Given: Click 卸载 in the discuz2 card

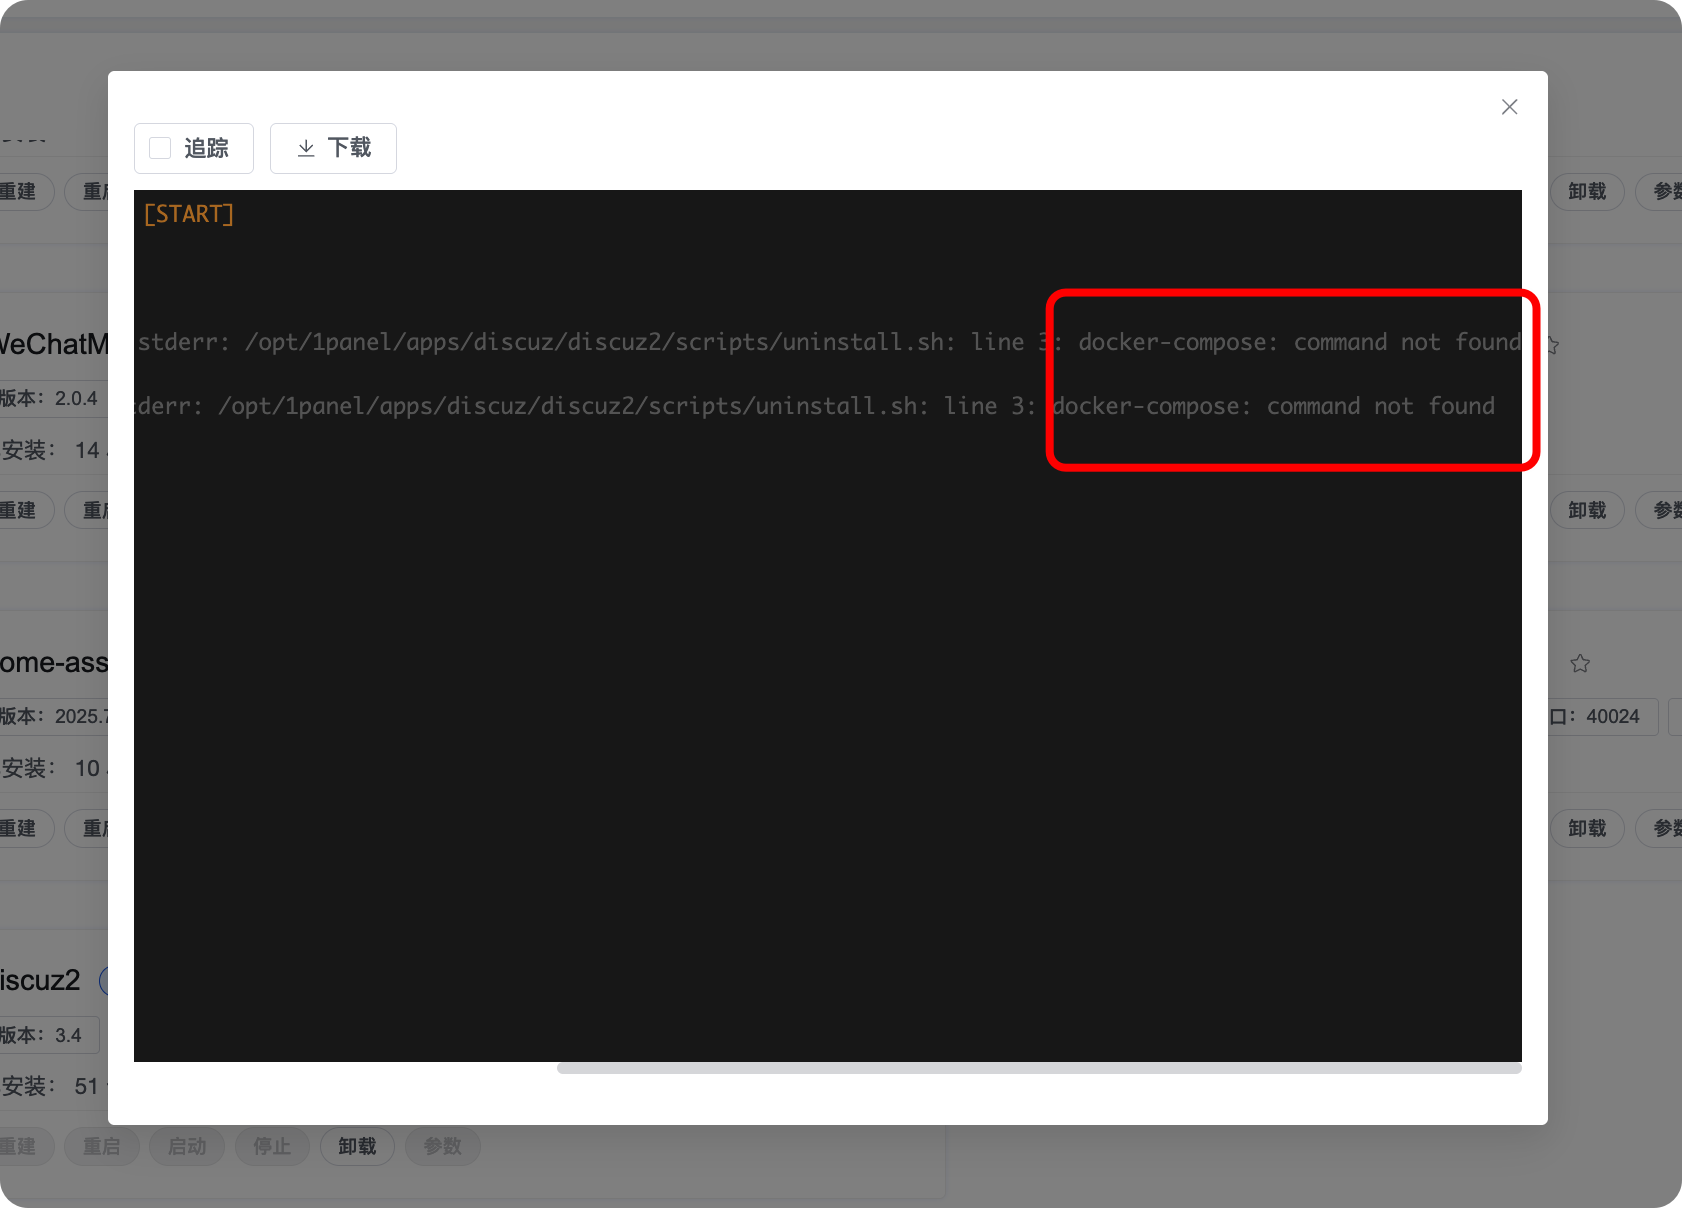Looking at the screenshot, I should click(x=357, y=1146).
